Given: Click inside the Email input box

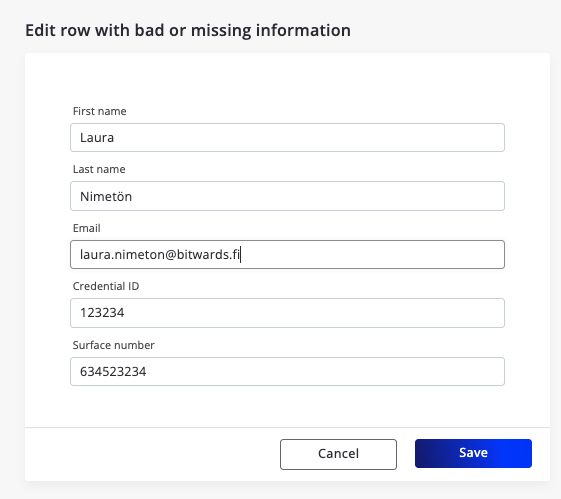Looking at the screenshot, I should (287, 255).
